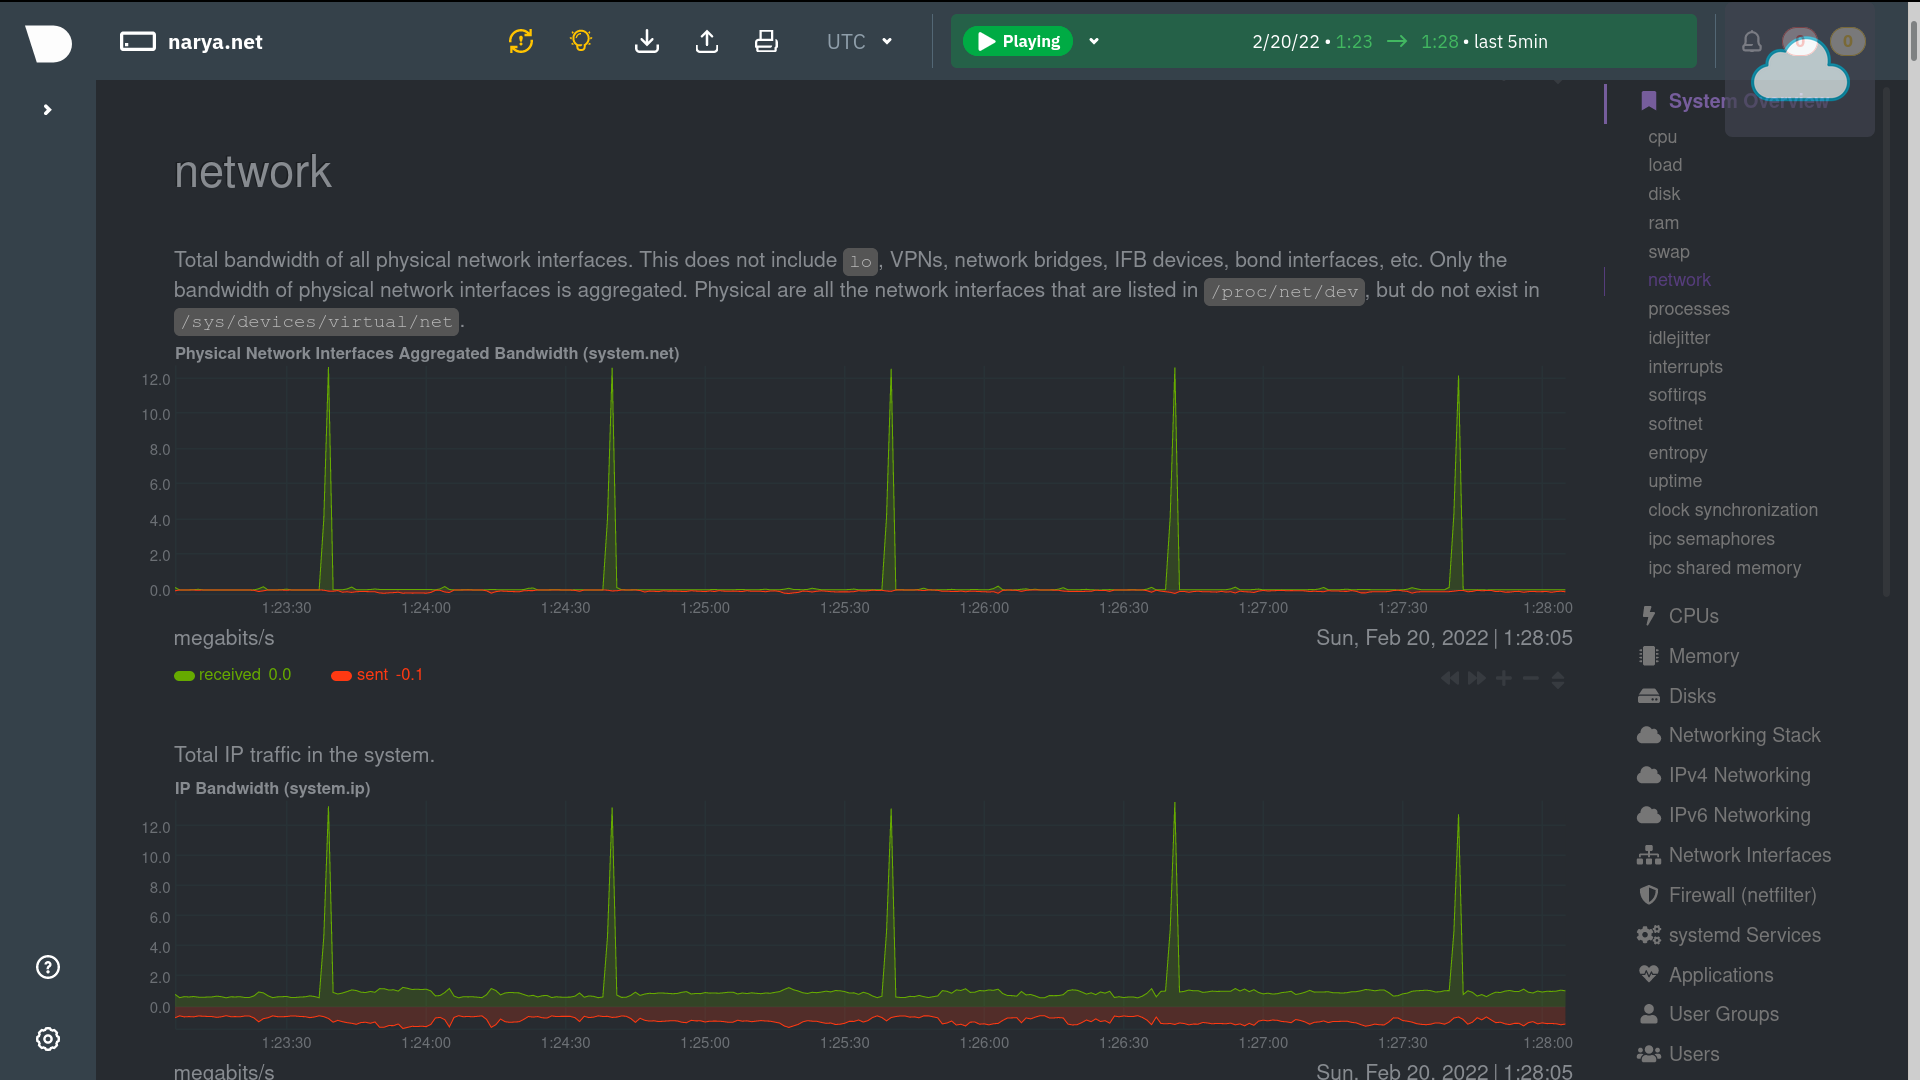
Task: Open the Network Interfaces menu section
Action: [1749, 855]
